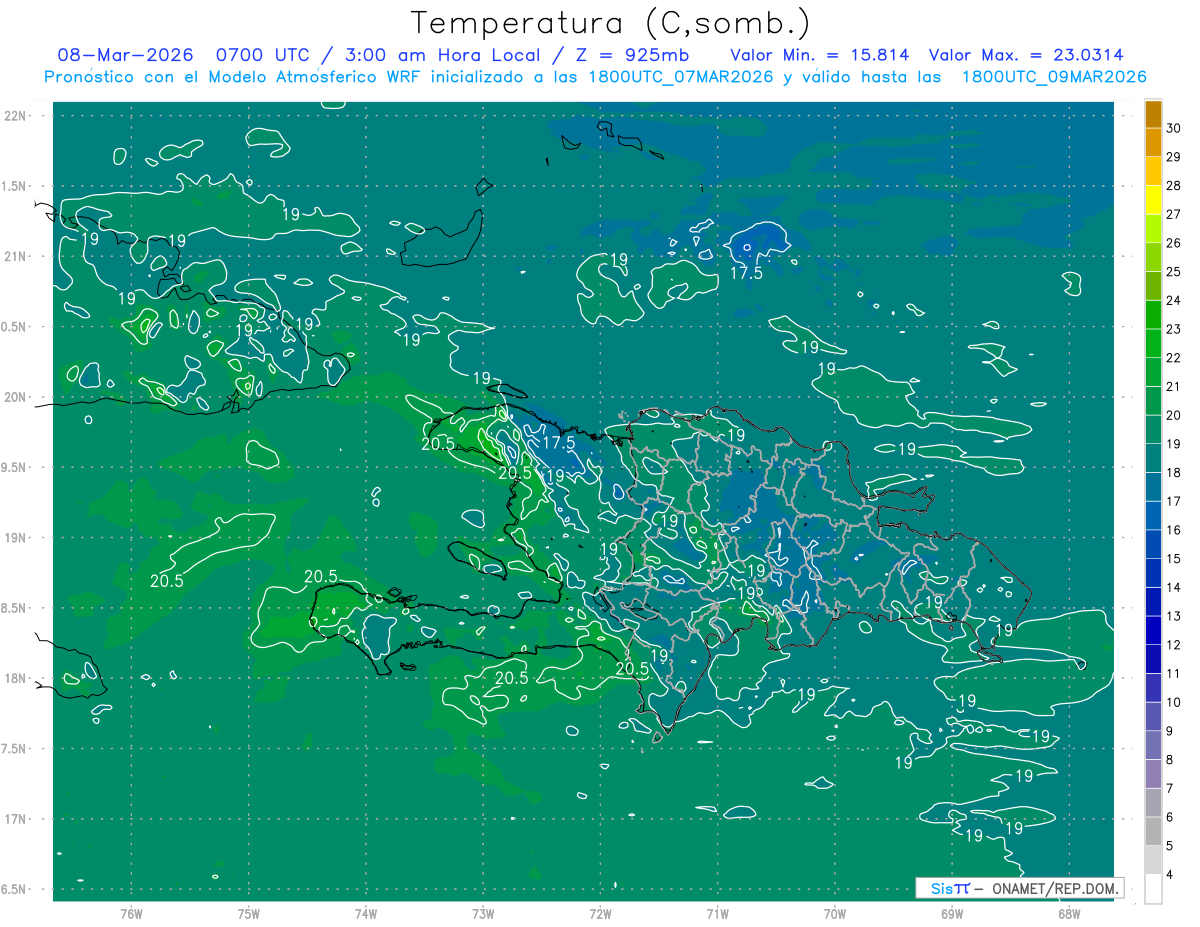
Task: Click the "72W" longitude axis label
Action: (600, 913)
